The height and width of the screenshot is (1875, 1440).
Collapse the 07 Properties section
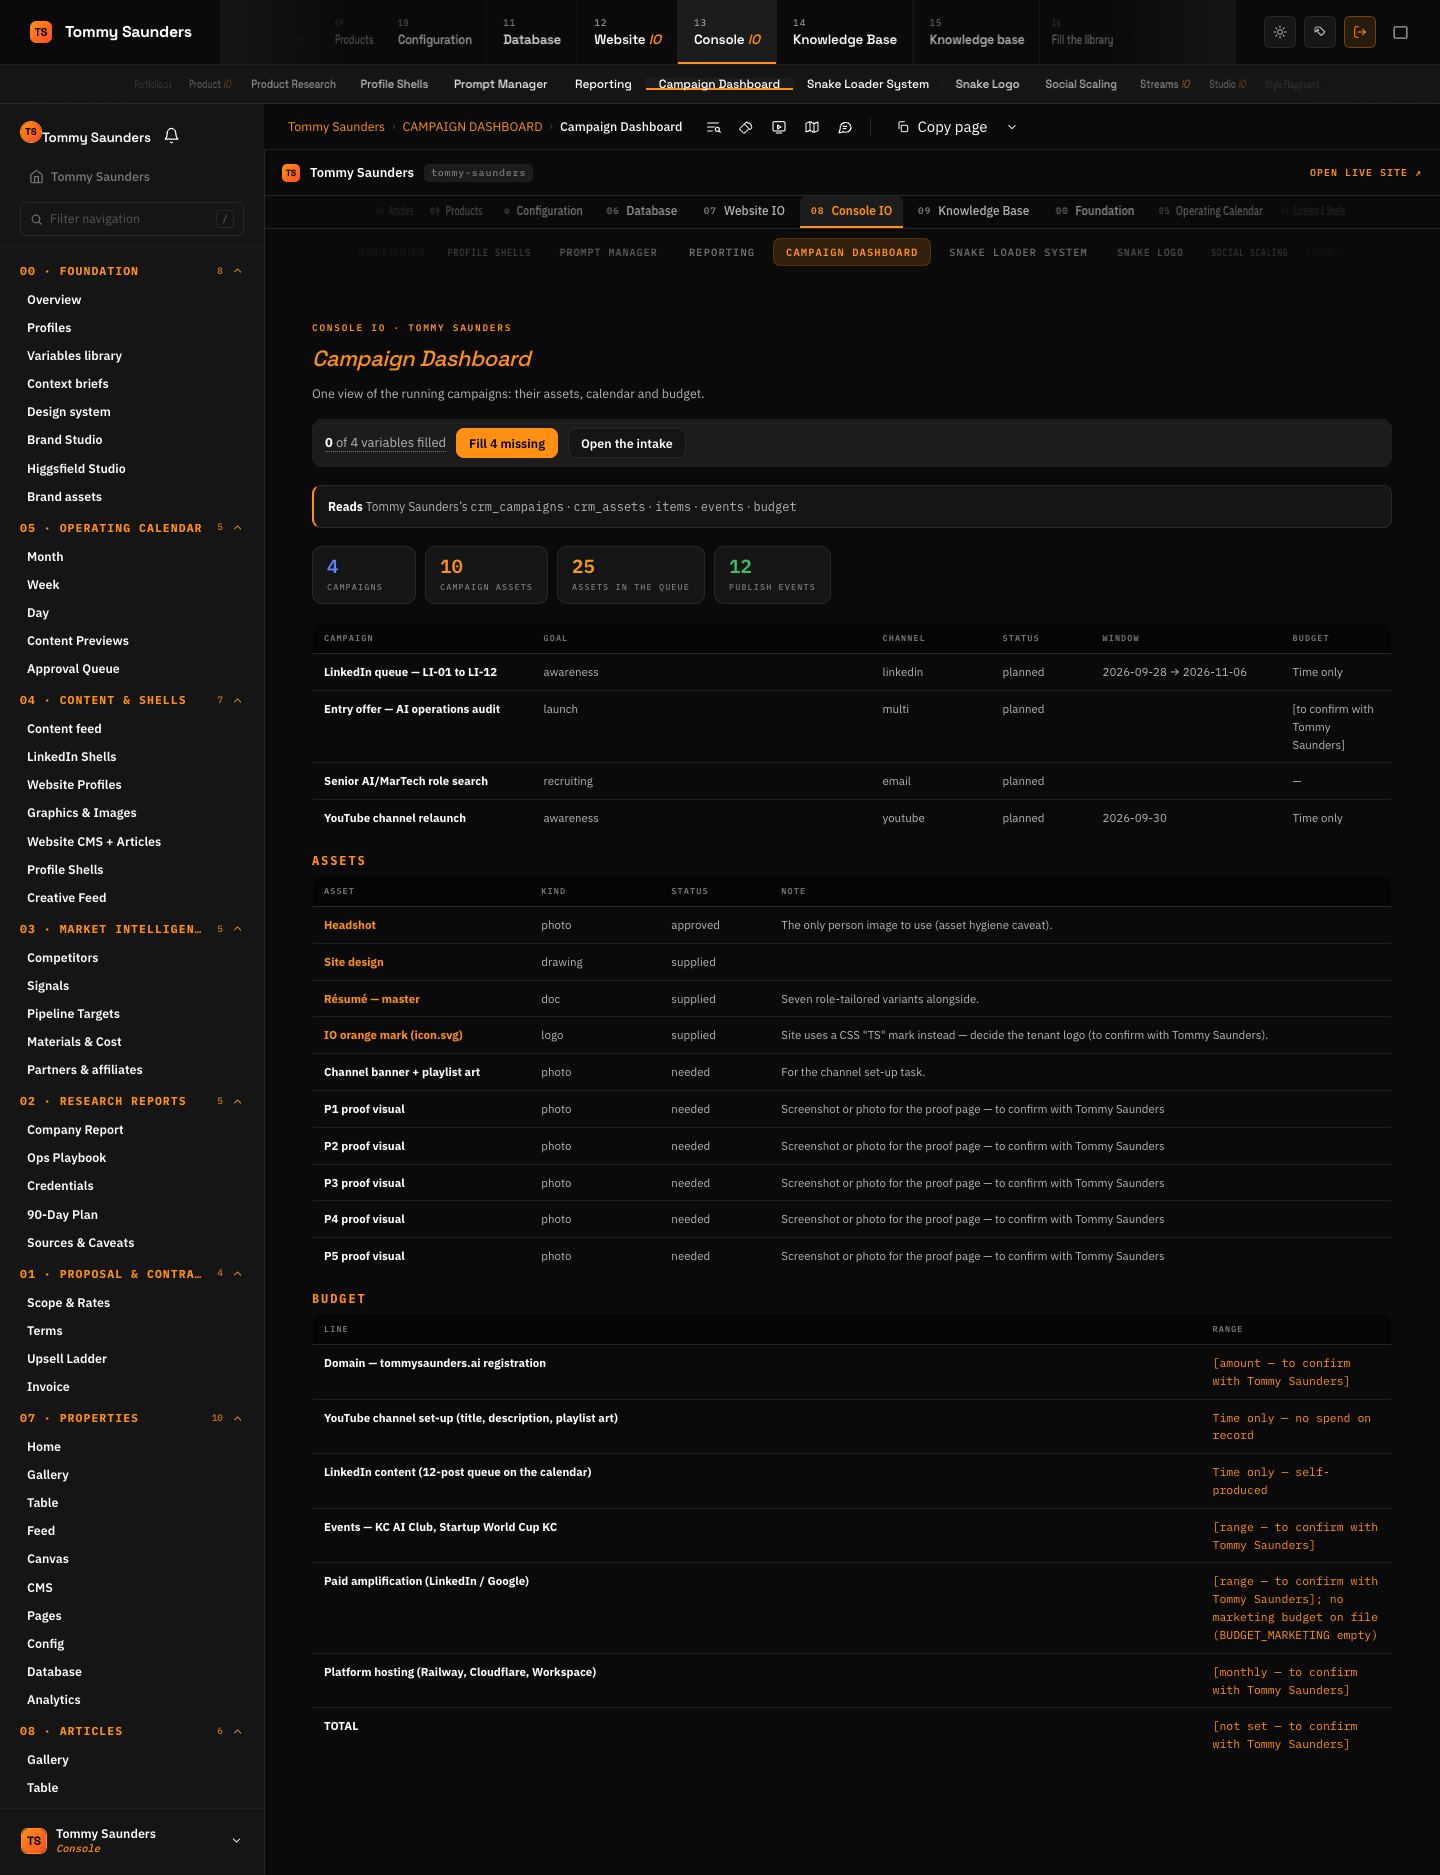click(237, 1418)
